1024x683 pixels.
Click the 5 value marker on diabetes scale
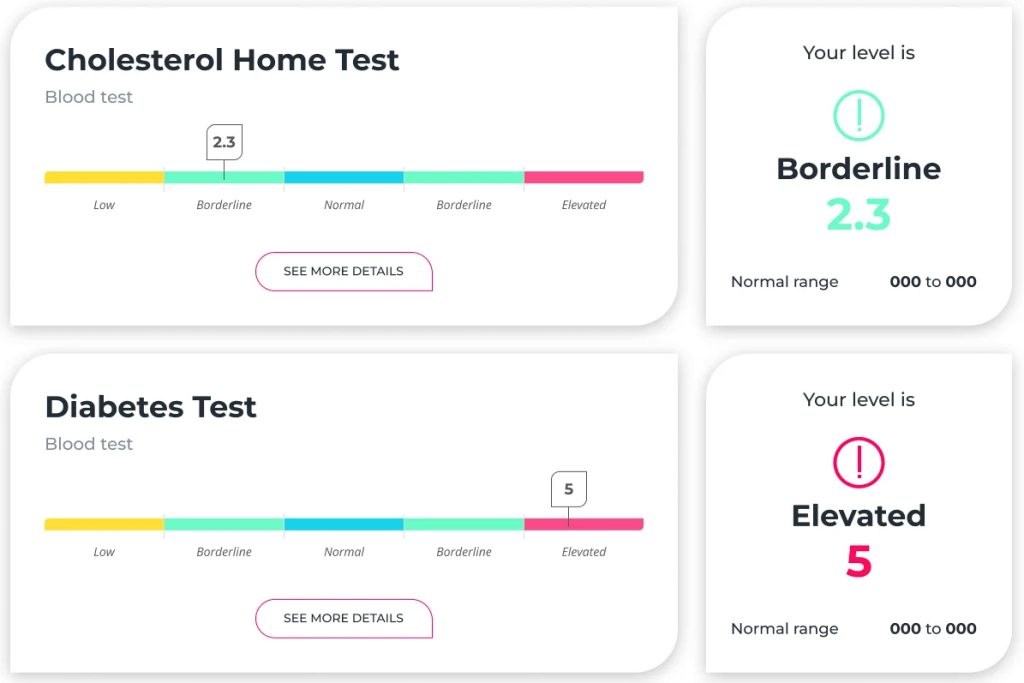click(x=569, y=489)
